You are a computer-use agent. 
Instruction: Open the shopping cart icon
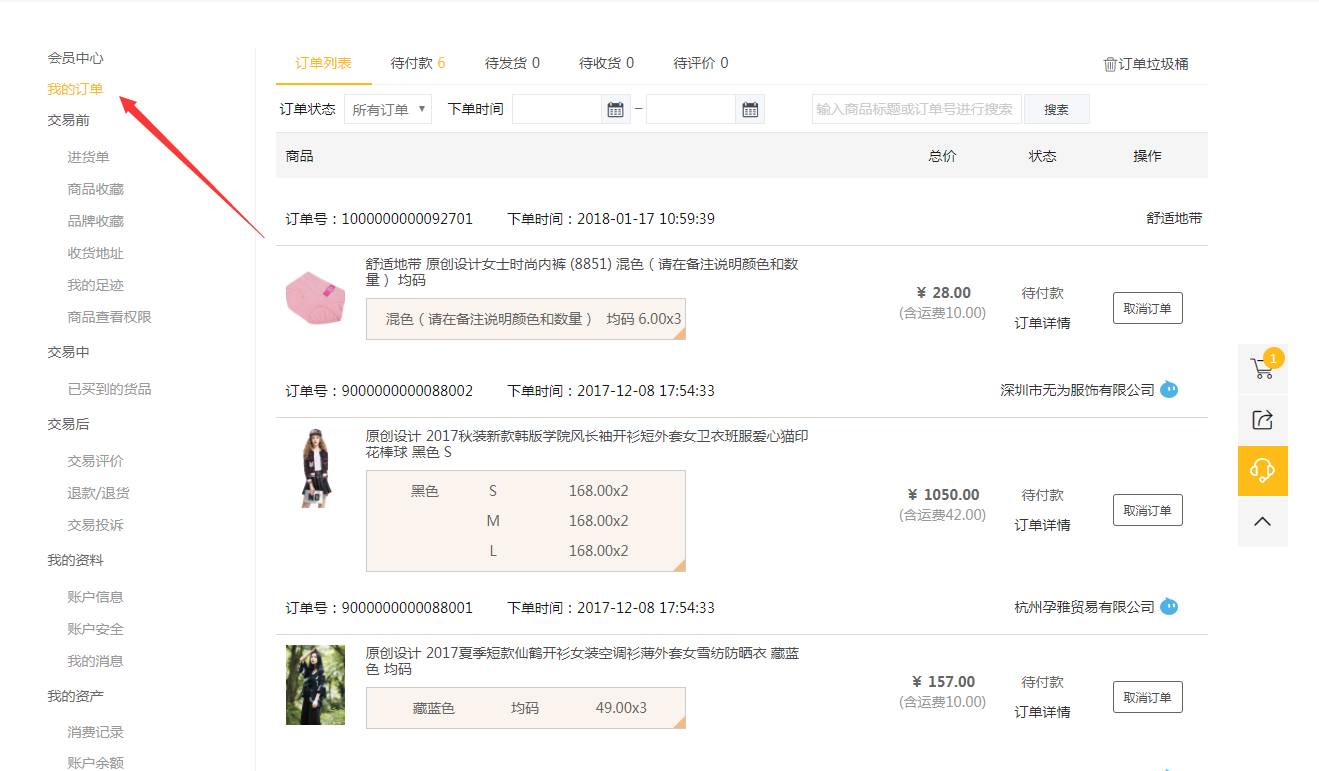coord(1262,369)
